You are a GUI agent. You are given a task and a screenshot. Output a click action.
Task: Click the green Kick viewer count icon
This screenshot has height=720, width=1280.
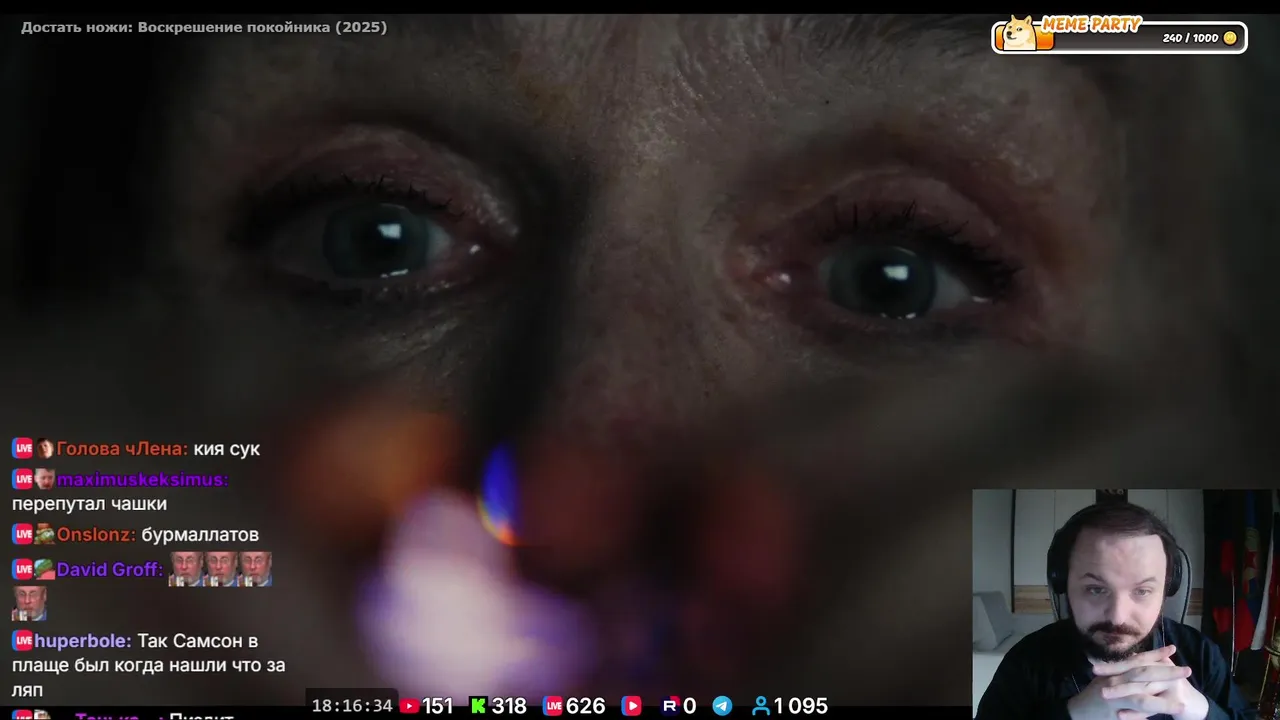[x=478, y=706]
